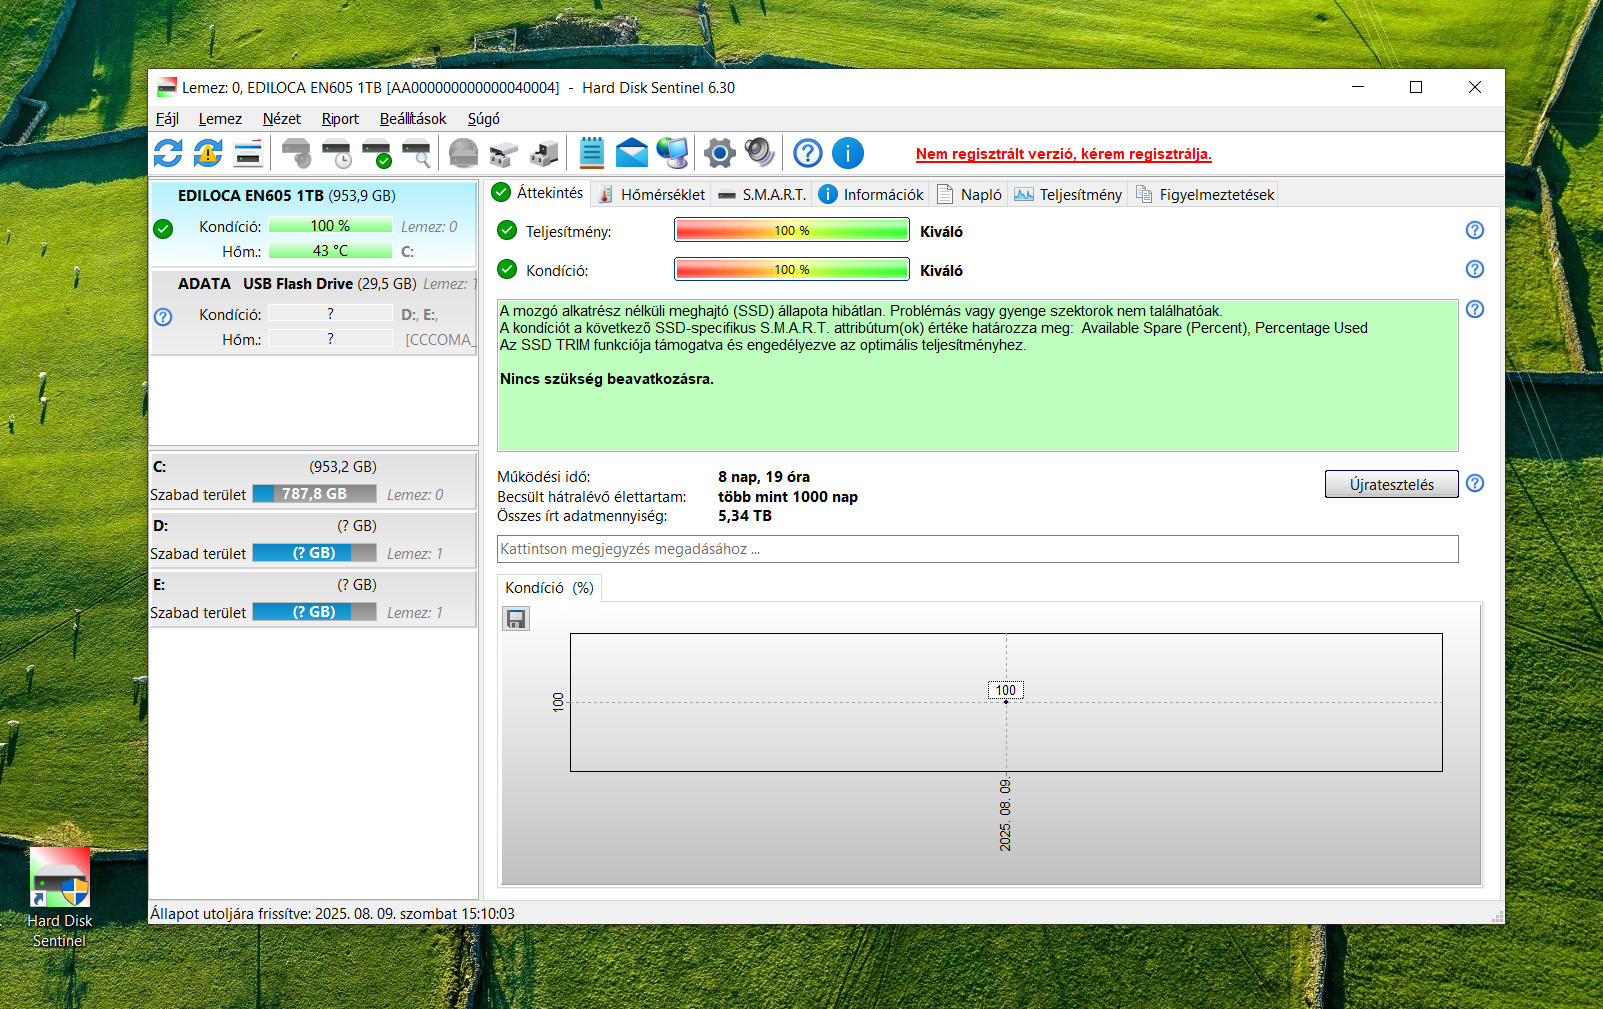The height and width of the screenshot is (1009, 1603).
Task: Click the disk with speaker toolbar icon
Action: tap(296, 153)
